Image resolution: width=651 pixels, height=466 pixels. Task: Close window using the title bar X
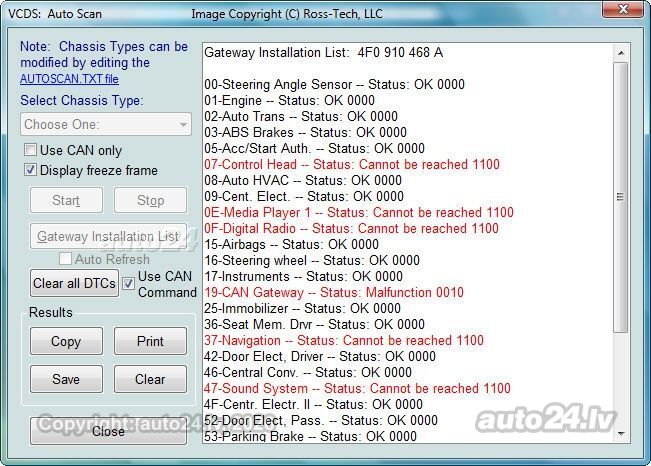pyautogui.click(x=623, y=9)
